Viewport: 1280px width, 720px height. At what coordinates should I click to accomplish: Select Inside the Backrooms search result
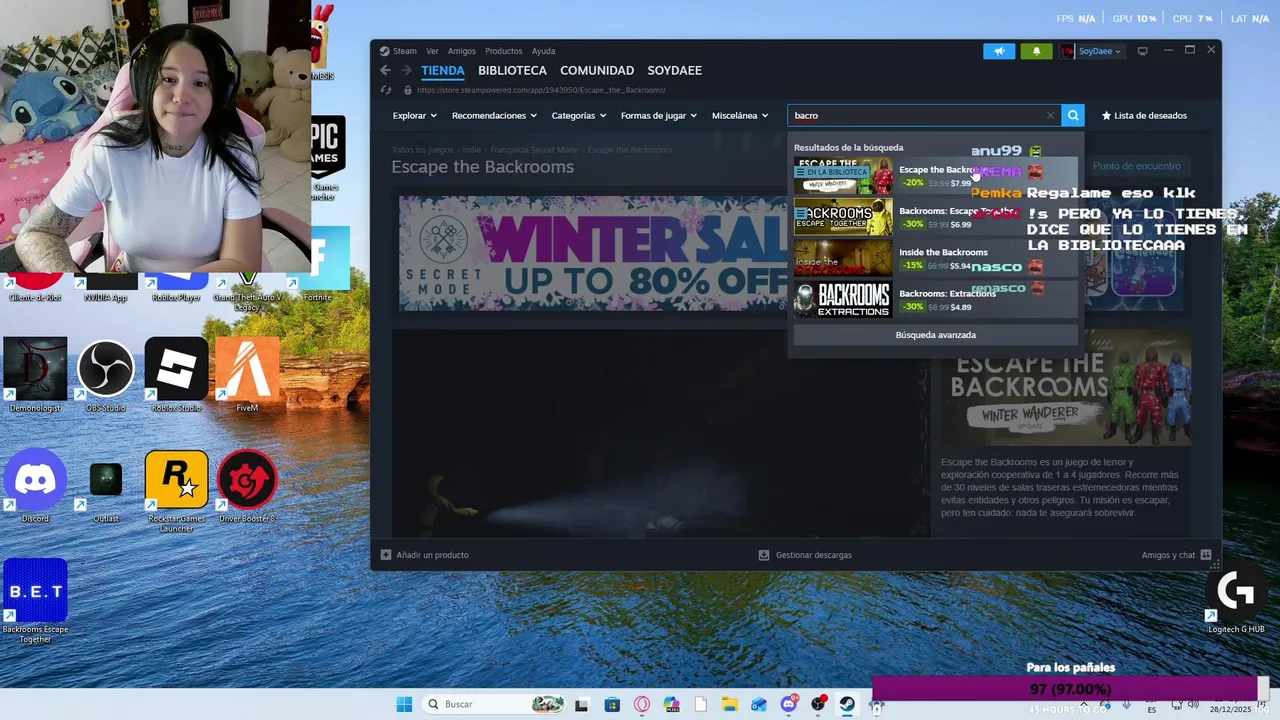click(936, 258)
